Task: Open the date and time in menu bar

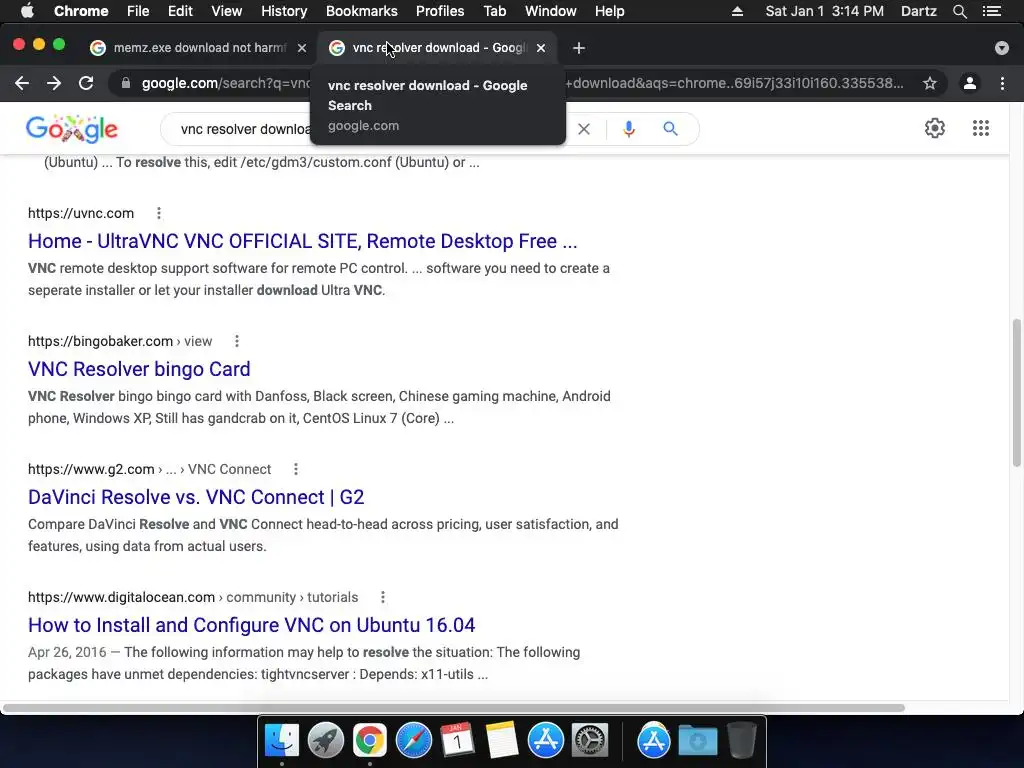Action: pos(825,11)
